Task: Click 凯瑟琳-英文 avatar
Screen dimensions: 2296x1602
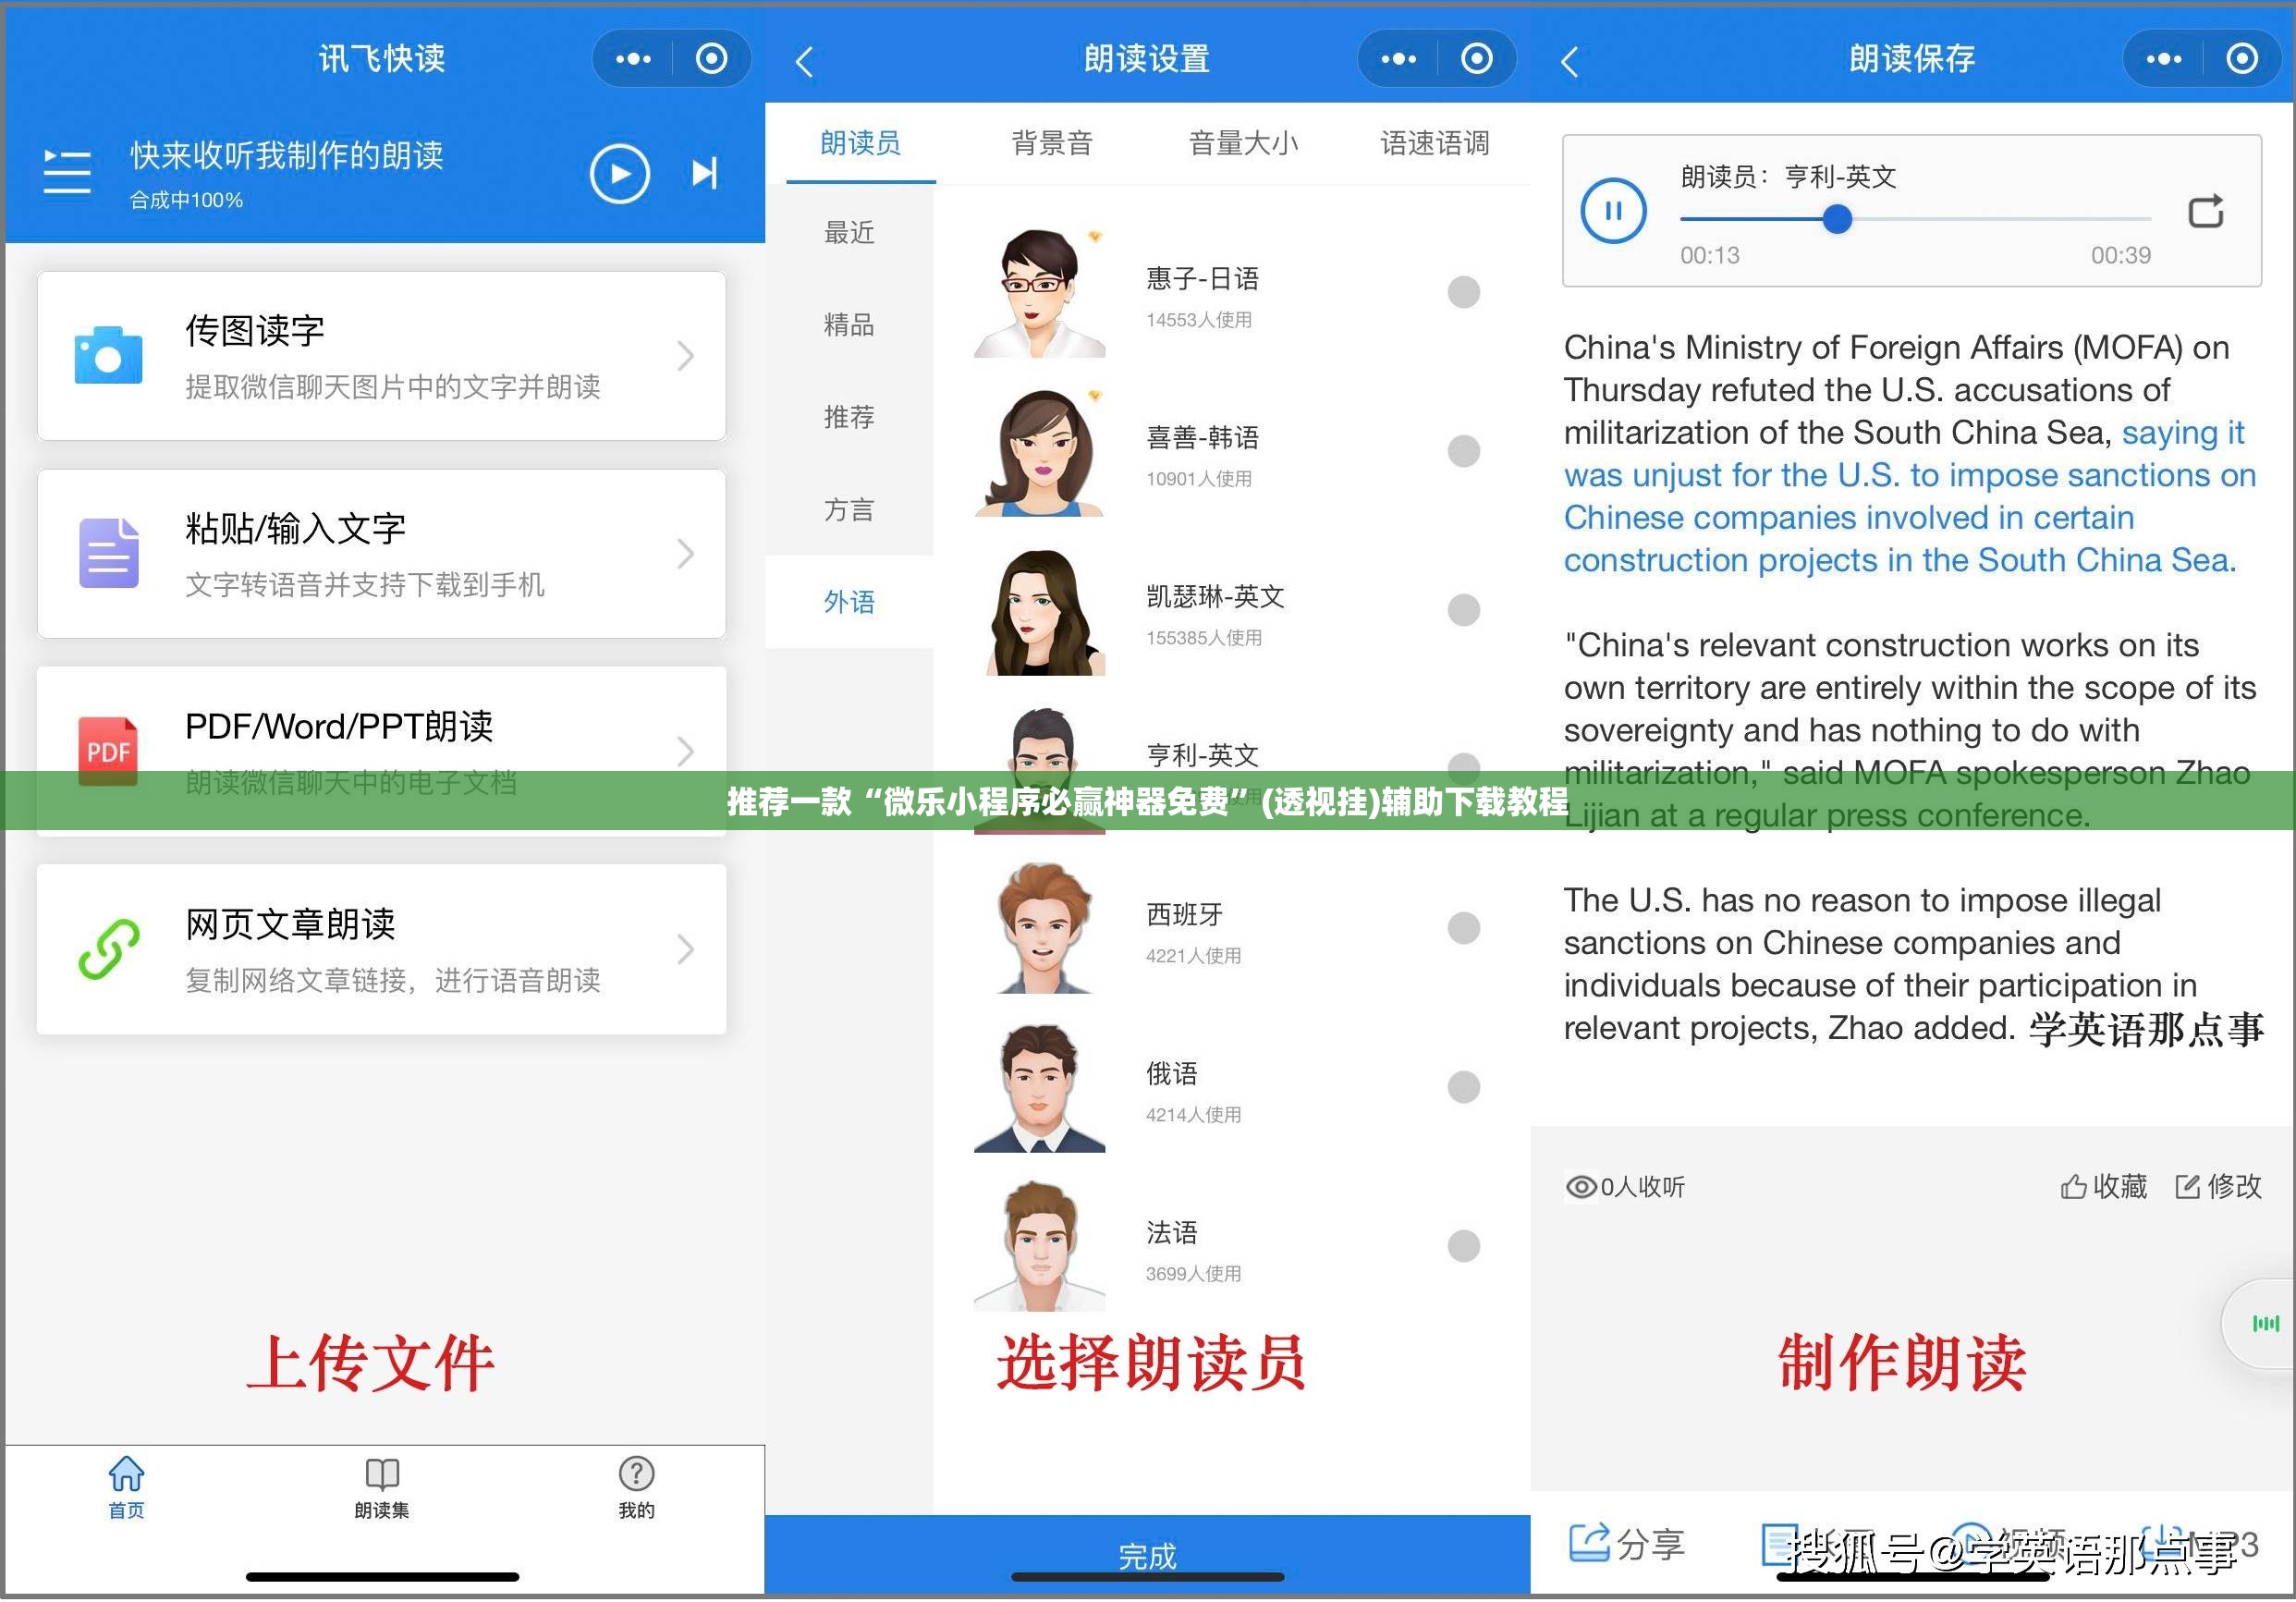Action: pyautogui.click(x=1040, y=611)
